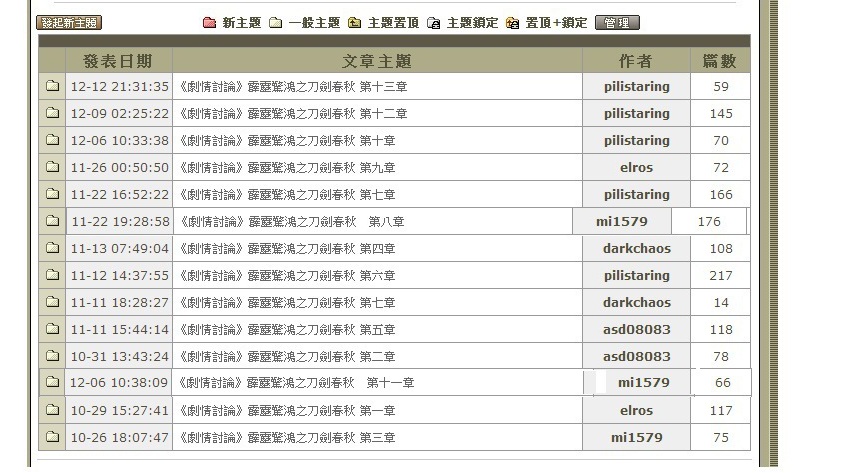This screenshot has width=856, height=473.
Task: Click folder icon of the 第八章 row
Action: click(x=52, y=221)
